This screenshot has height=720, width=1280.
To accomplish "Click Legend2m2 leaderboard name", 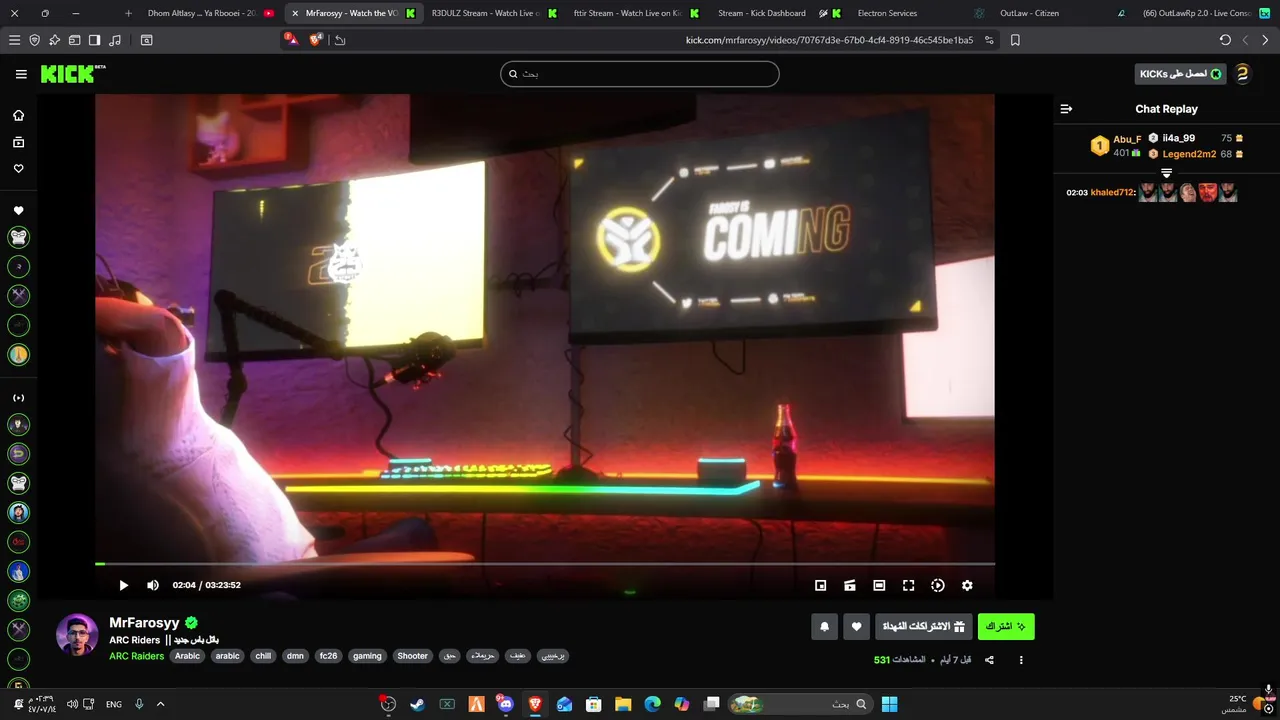I will click(1189, 154).
